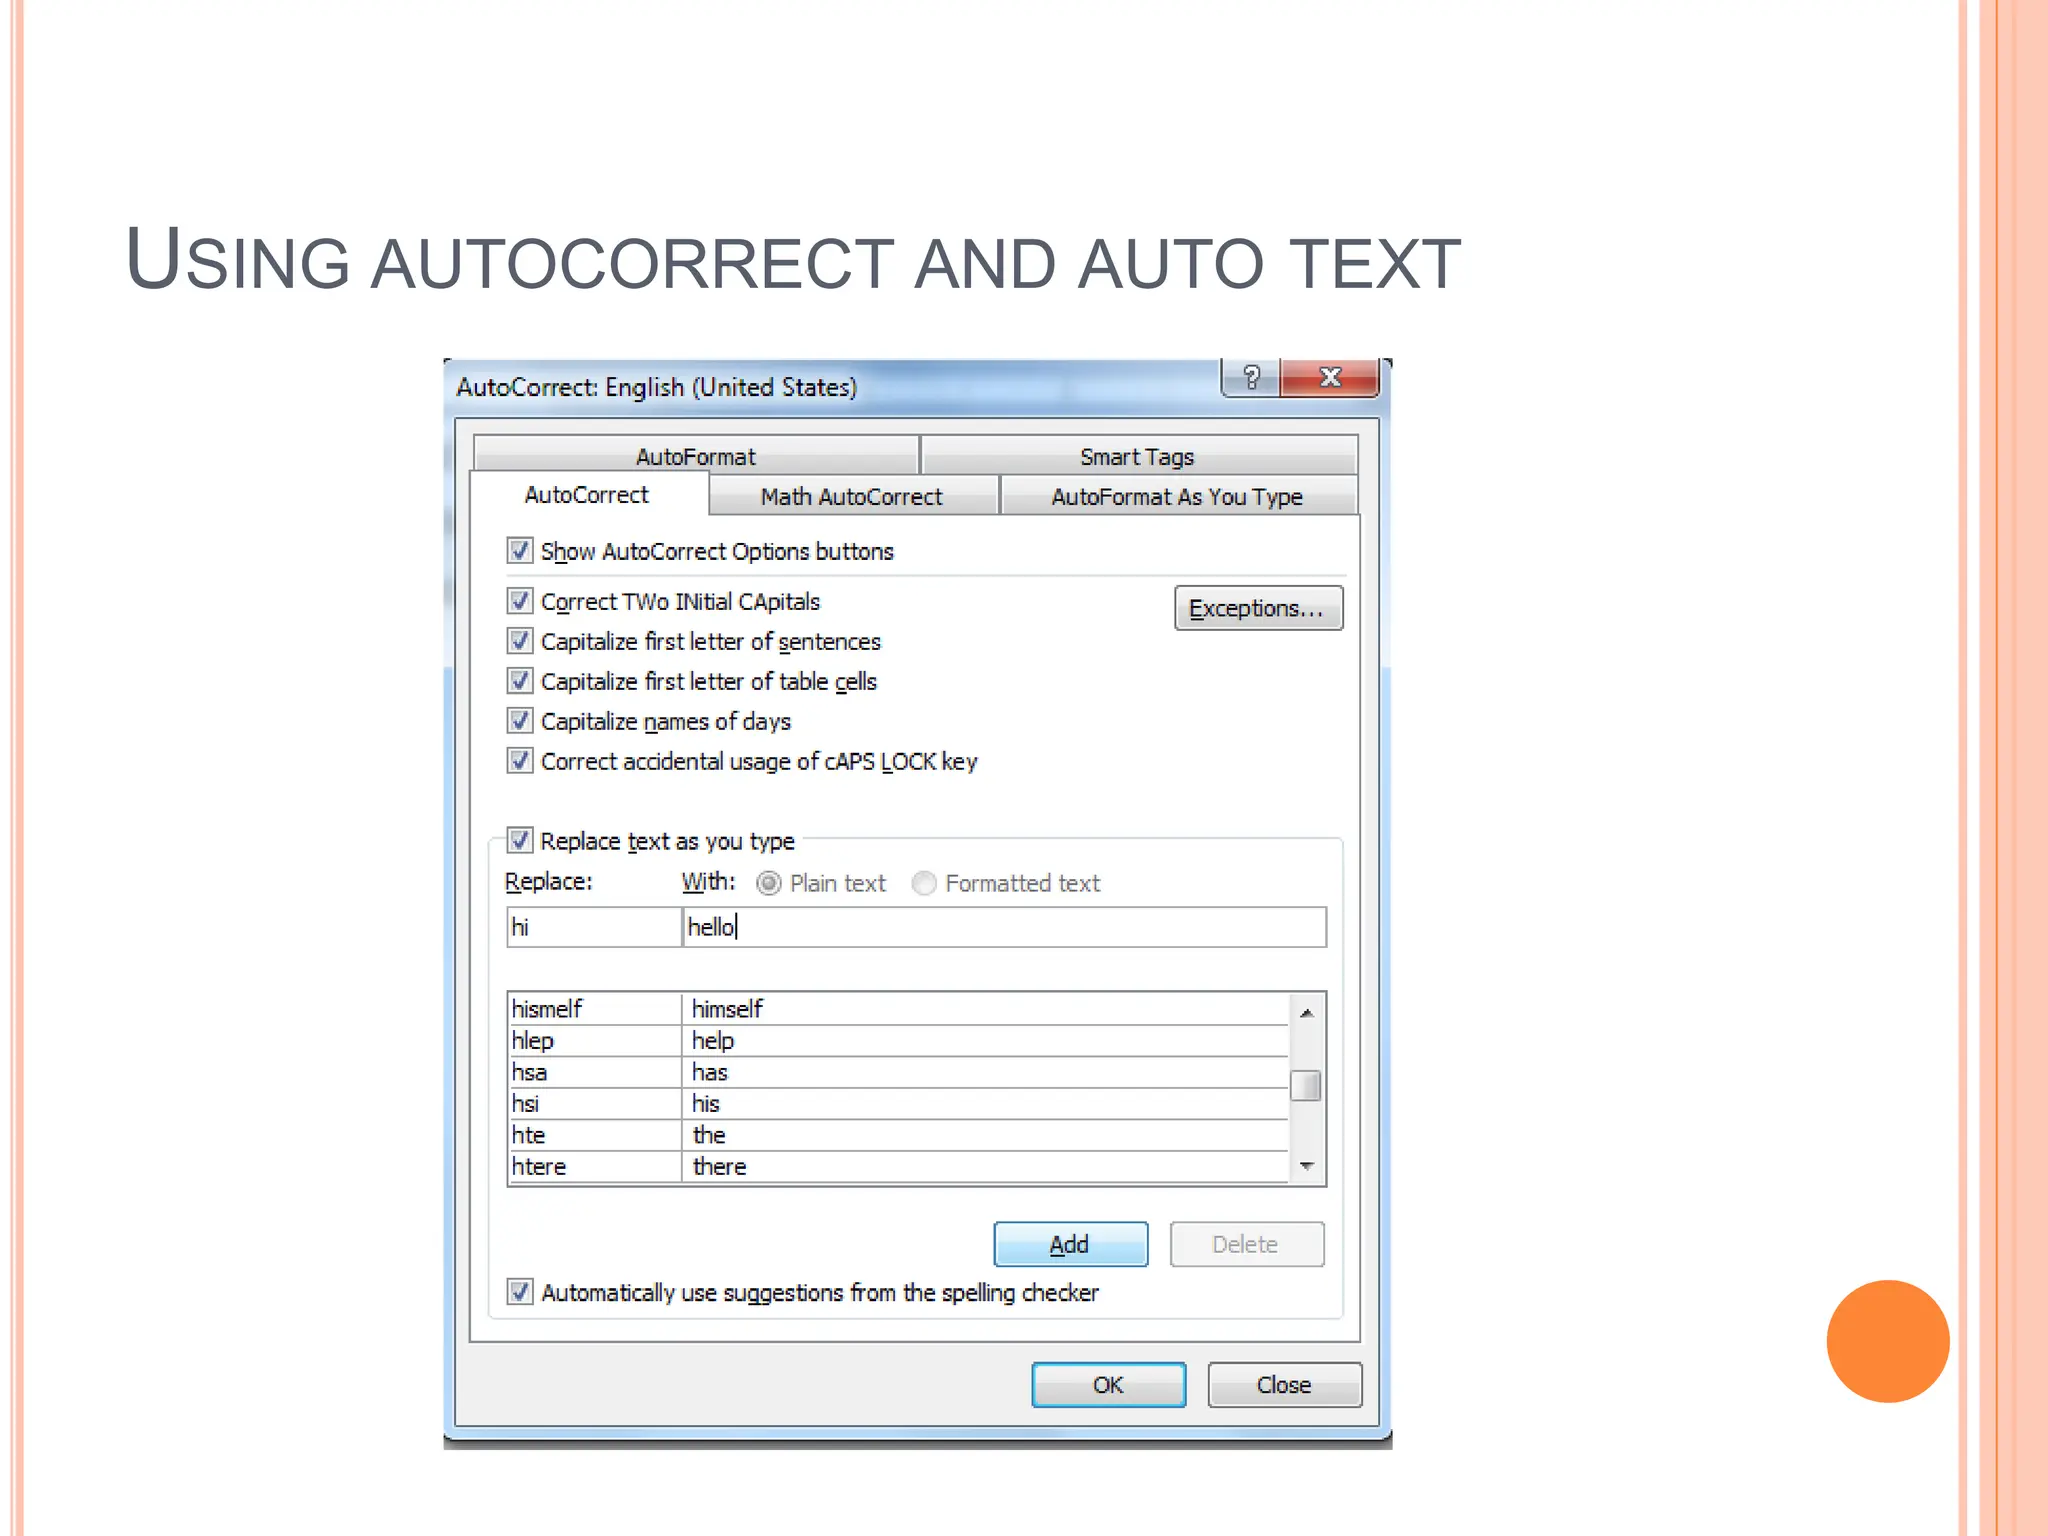Image resolution: width=2048 pixels, height=1536 pixels.
Task: Select the AutoCorrect tab
Action: point(588,495)
